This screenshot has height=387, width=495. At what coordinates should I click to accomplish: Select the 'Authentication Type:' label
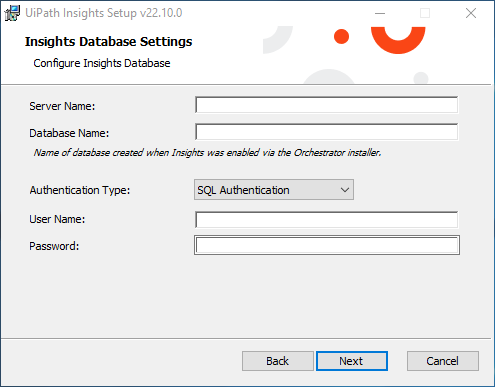pyautogui.click(x=80, y=190)
